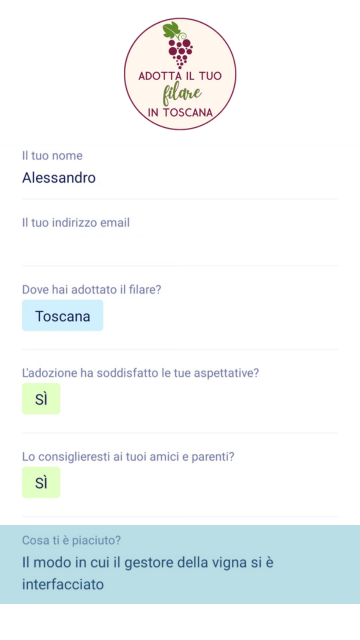Viewport: 360px width, 640px height.
Task: Click the Adotta il tuo filare logo
Action: 180,74
